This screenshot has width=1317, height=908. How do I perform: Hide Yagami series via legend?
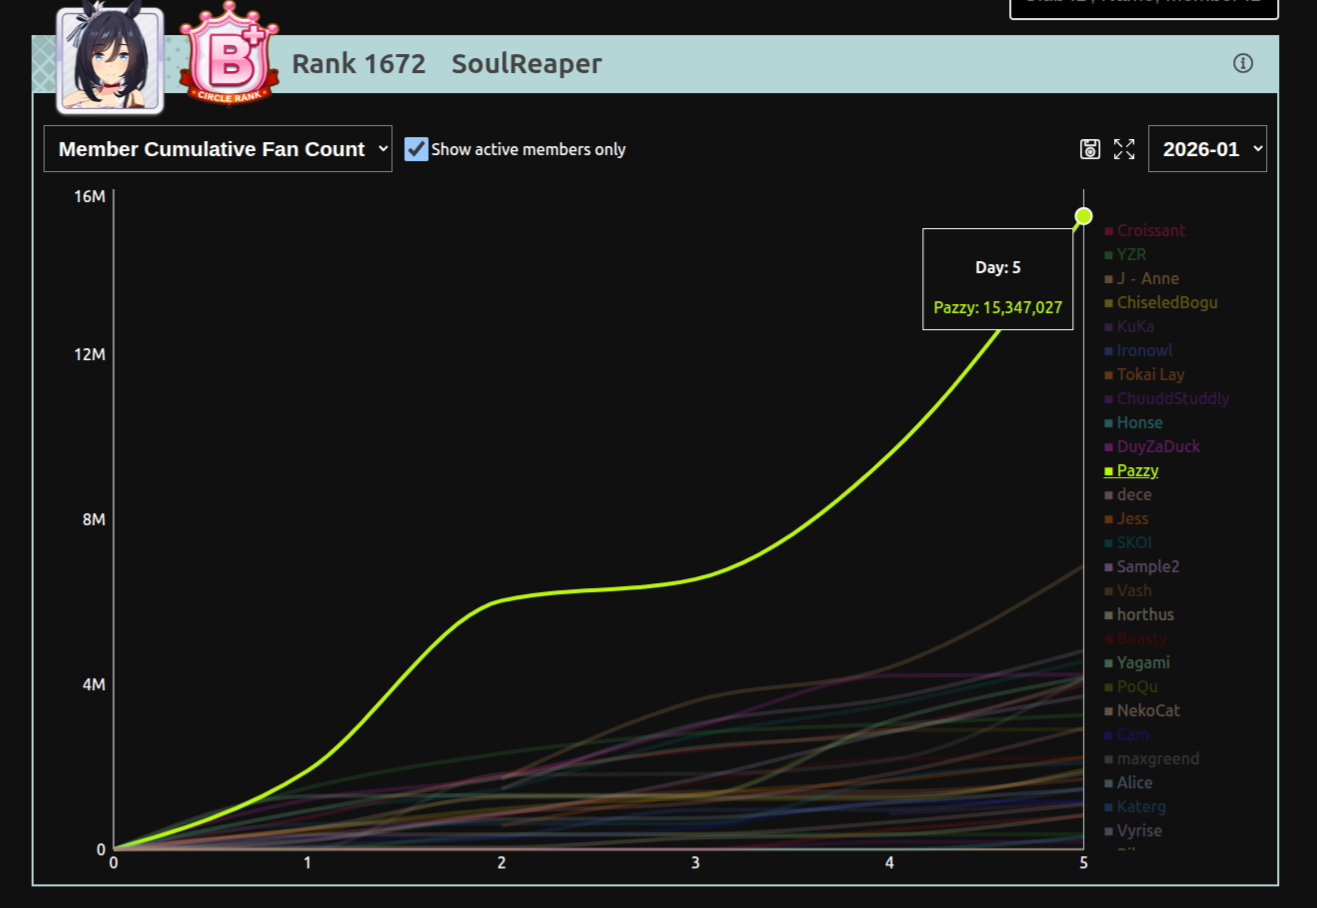pos(1137,662)
